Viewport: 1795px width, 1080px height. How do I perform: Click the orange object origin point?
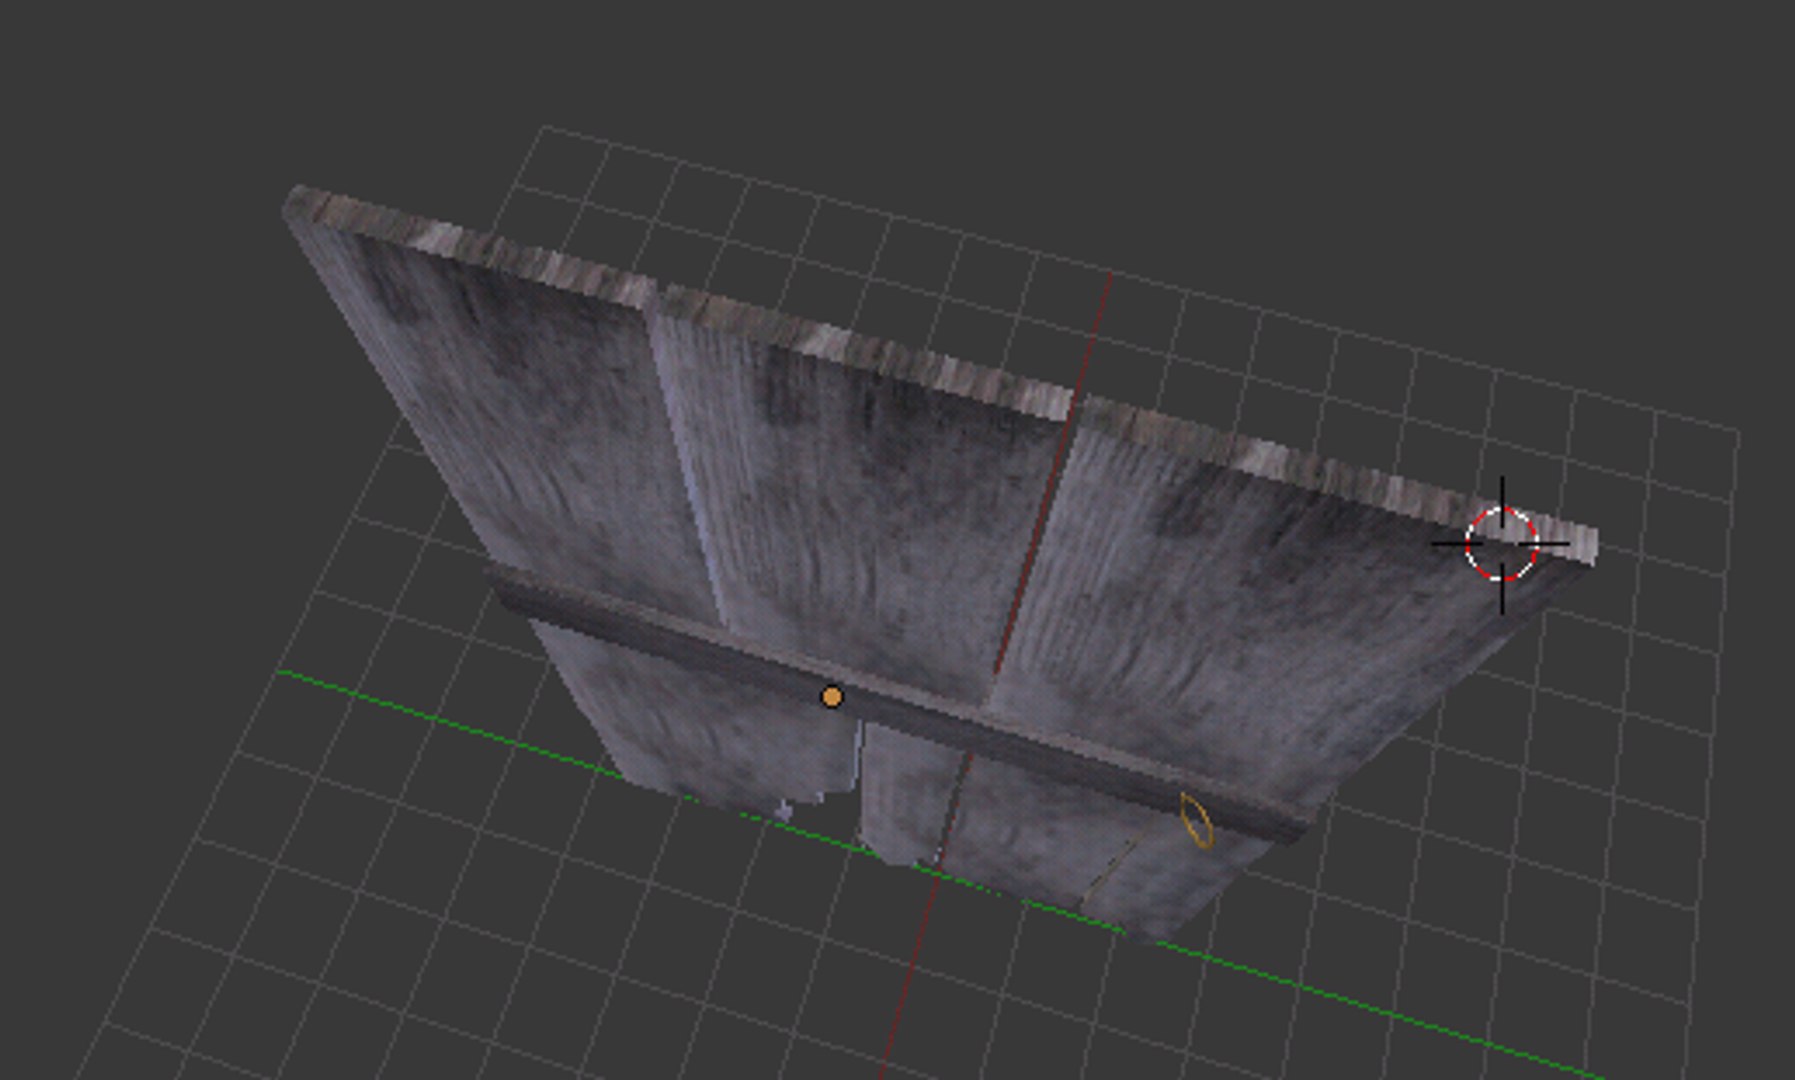(831, 697)
